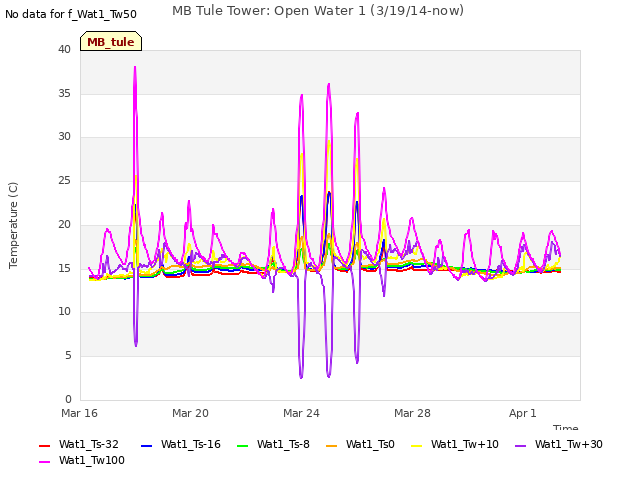
Task: Click the Temperature (C) axis label
Action: click(13, 225)
